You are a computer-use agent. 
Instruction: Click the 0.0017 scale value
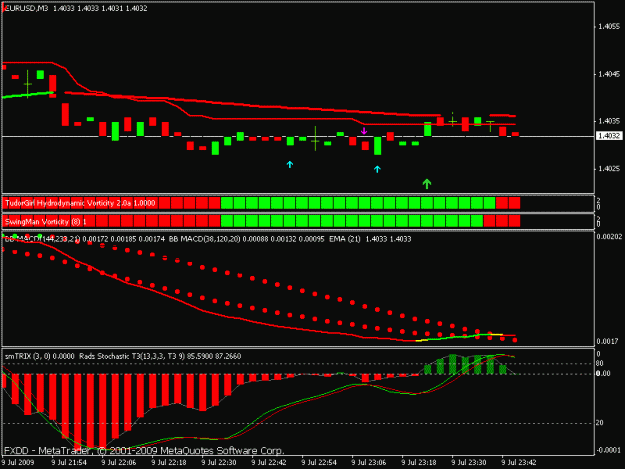(x=607, y=341)
